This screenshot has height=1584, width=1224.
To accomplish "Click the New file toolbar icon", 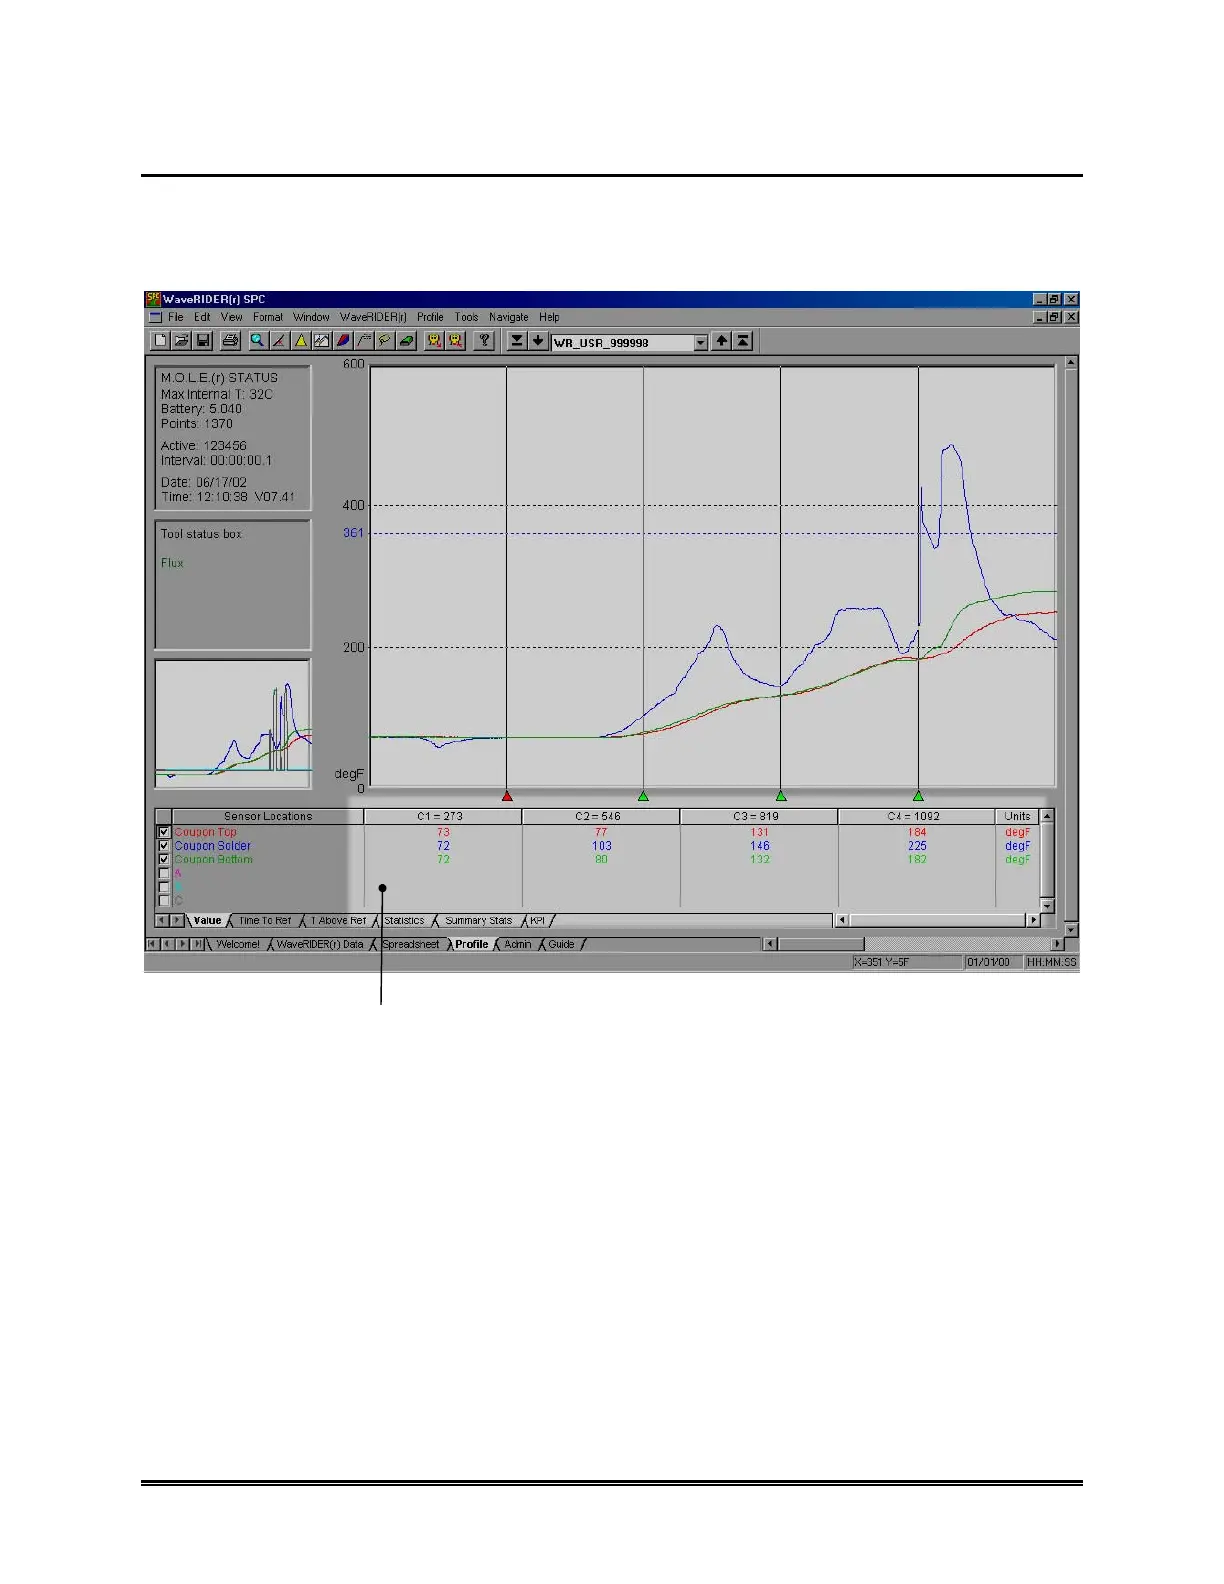I will tap(160, 341).
